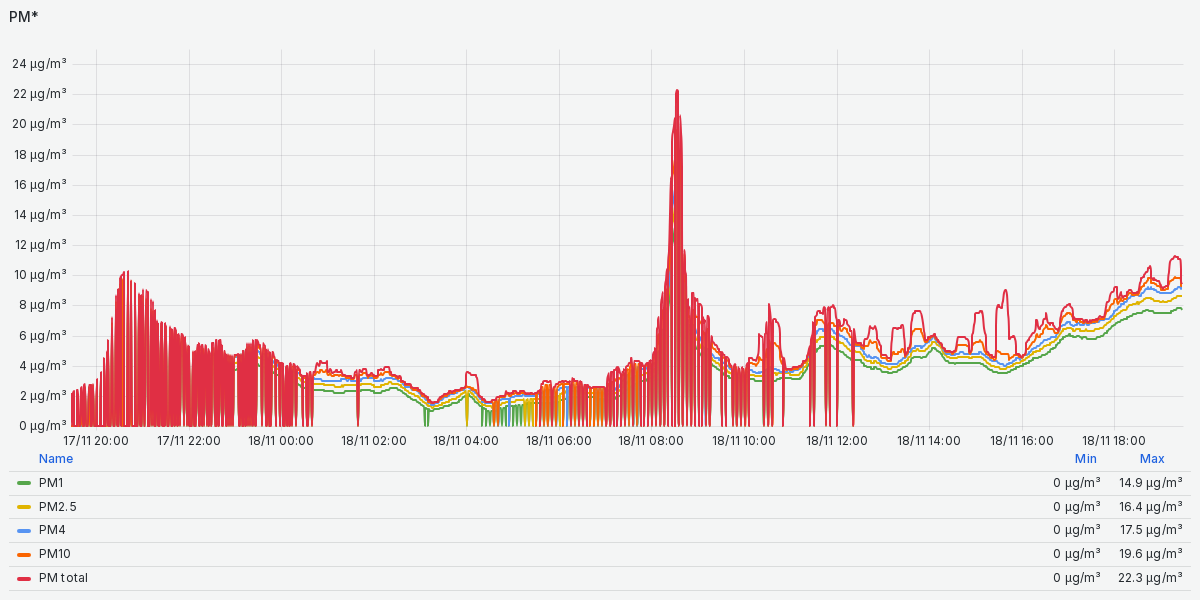Sort legend by the Min column header

1085,459
